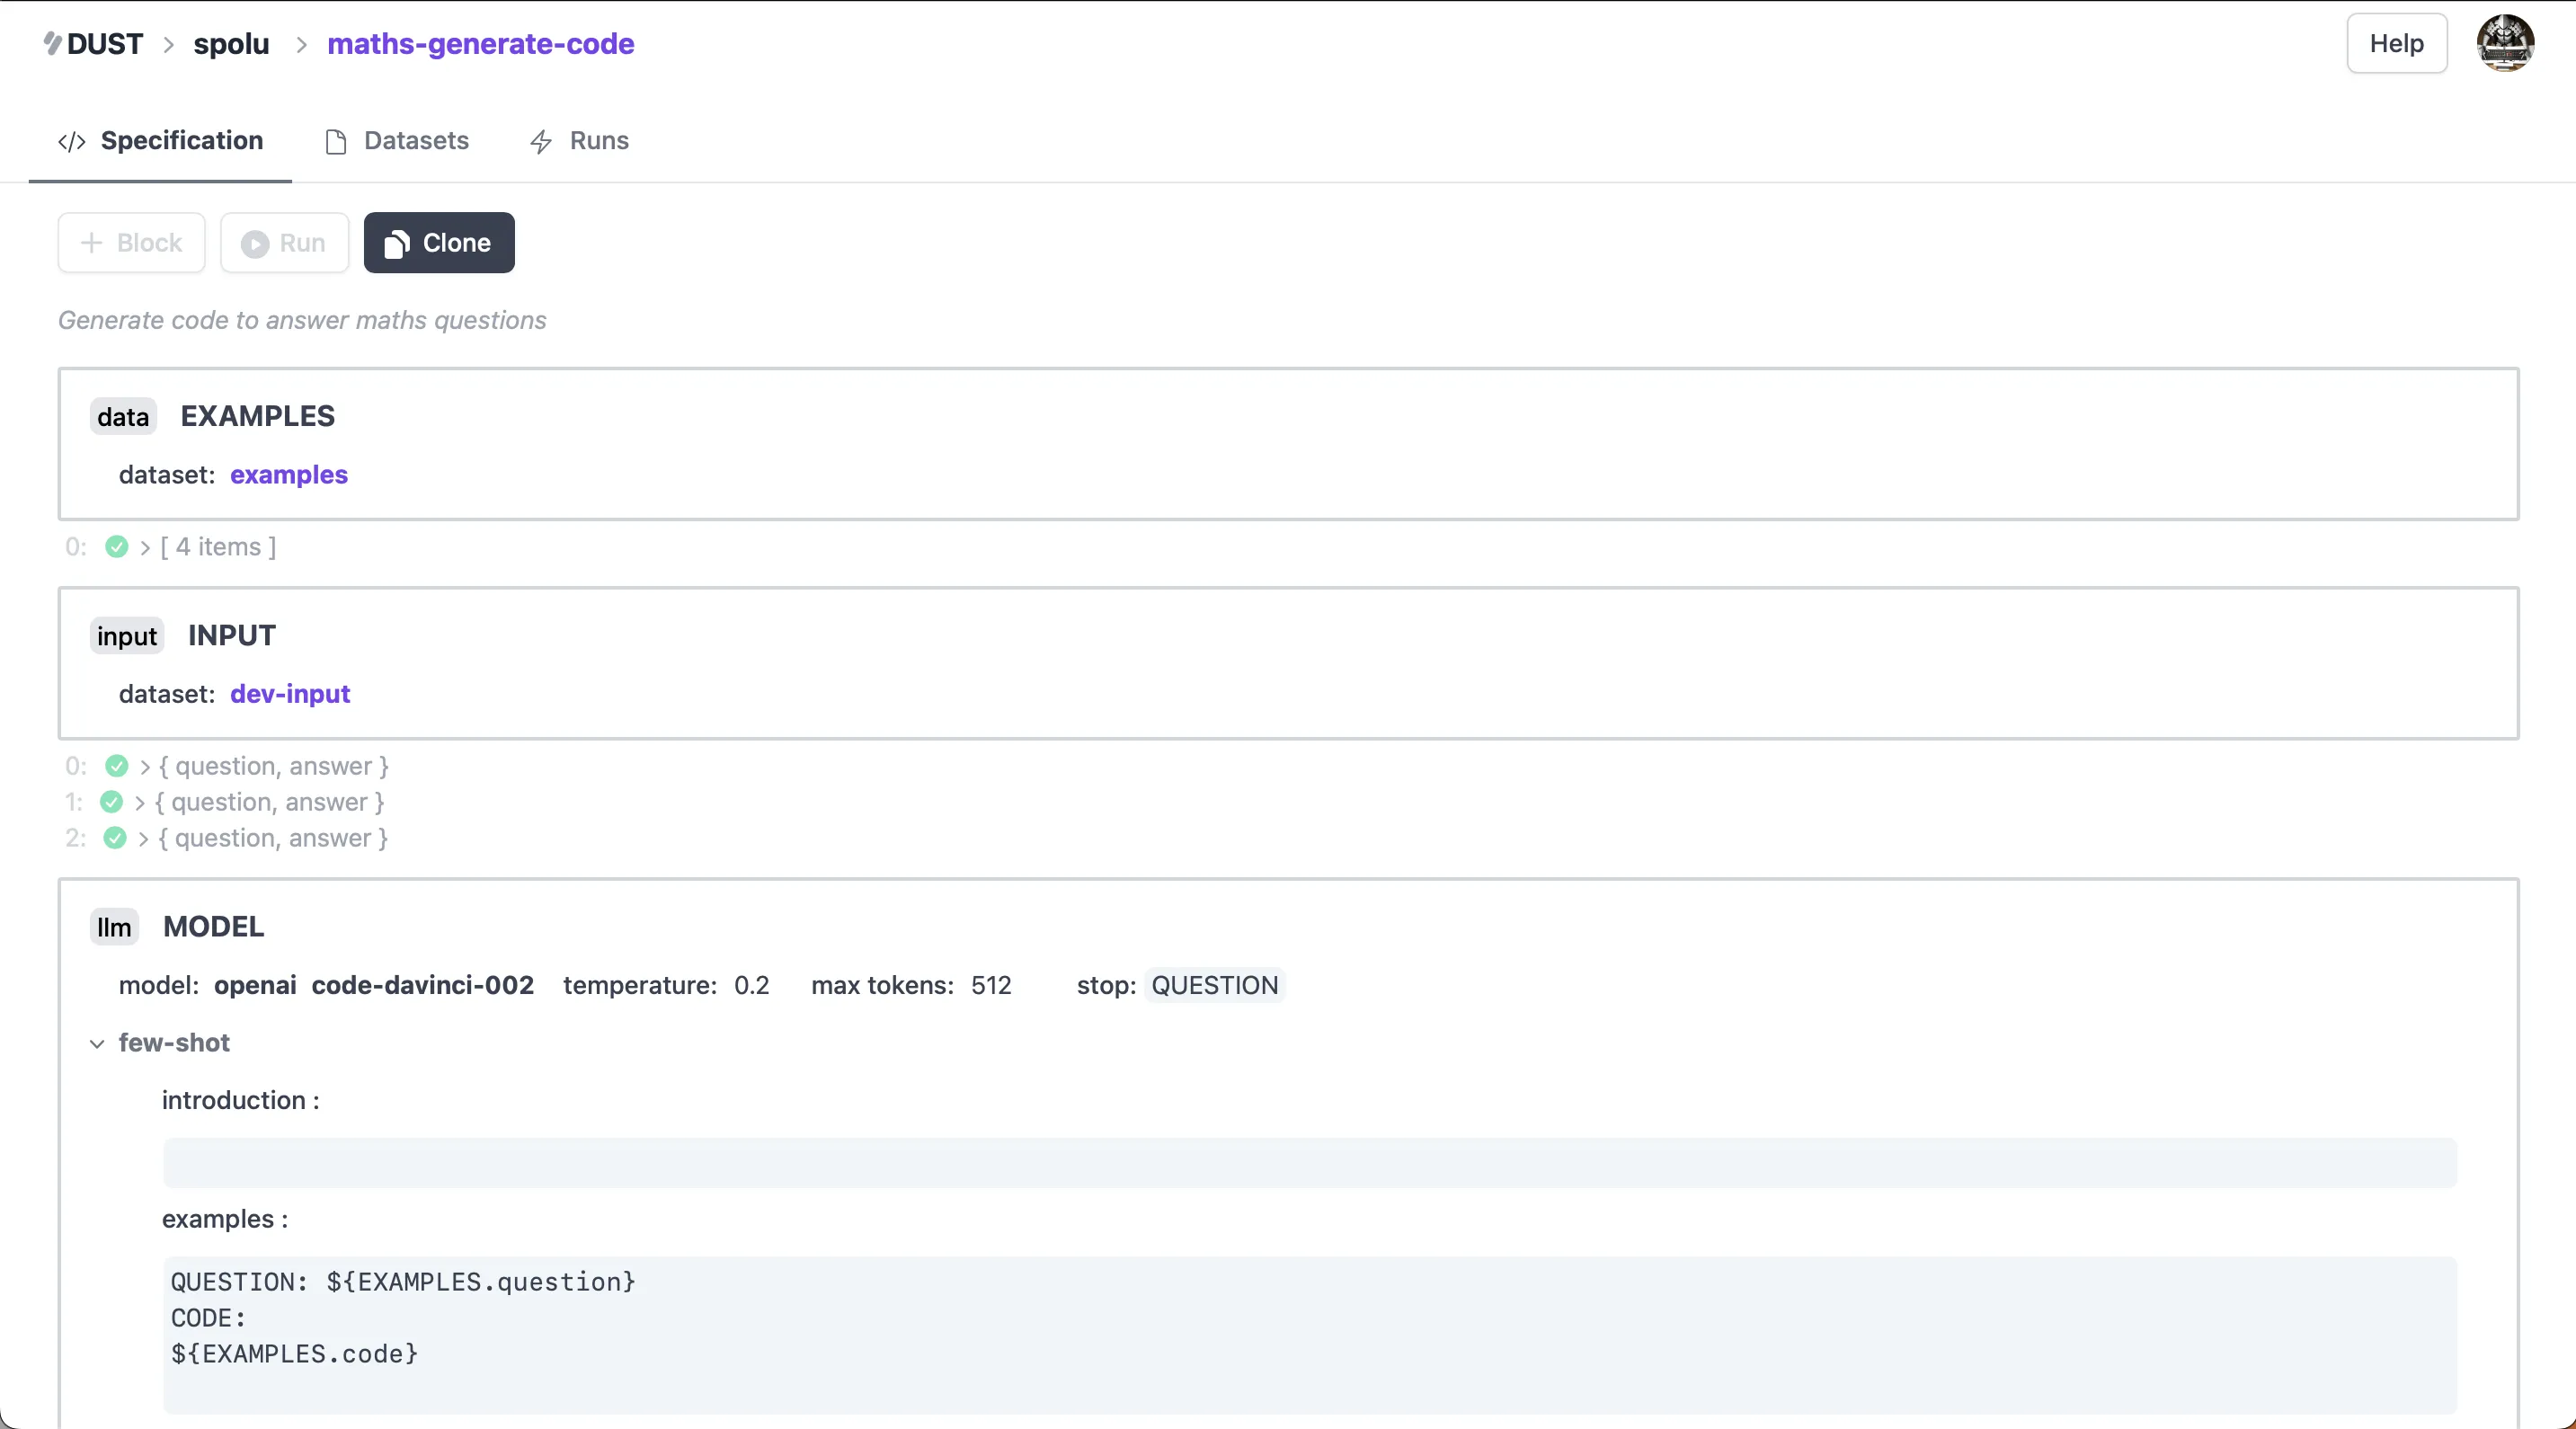The height and width of the screenshot is (1429, 2576).
Task: Click EXAMPLES block green success checkmark
Action: coord(117,547)
